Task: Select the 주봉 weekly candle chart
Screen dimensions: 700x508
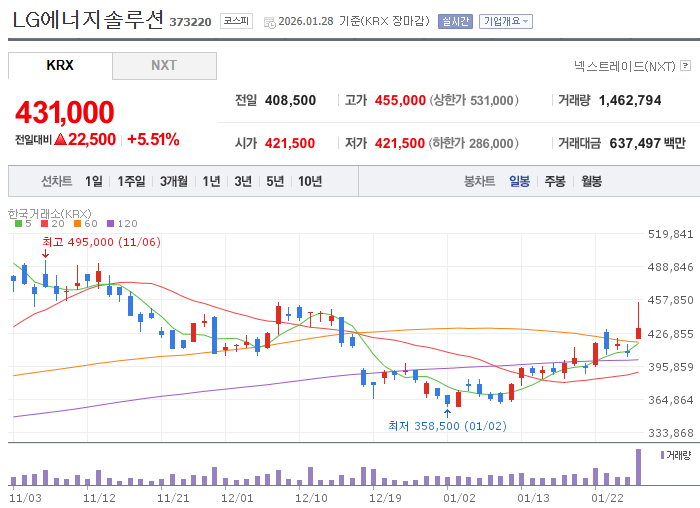Action: tap(555, 181)
